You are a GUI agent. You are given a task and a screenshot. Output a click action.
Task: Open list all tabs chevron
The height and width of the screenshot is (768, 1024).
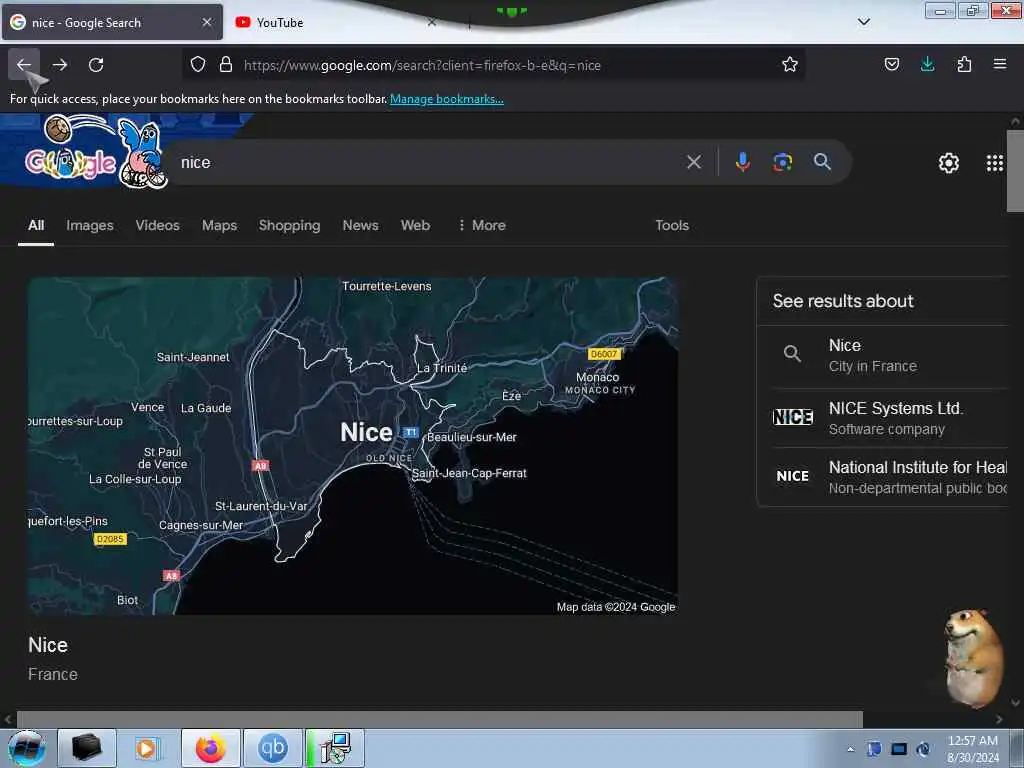coord(863,22)
